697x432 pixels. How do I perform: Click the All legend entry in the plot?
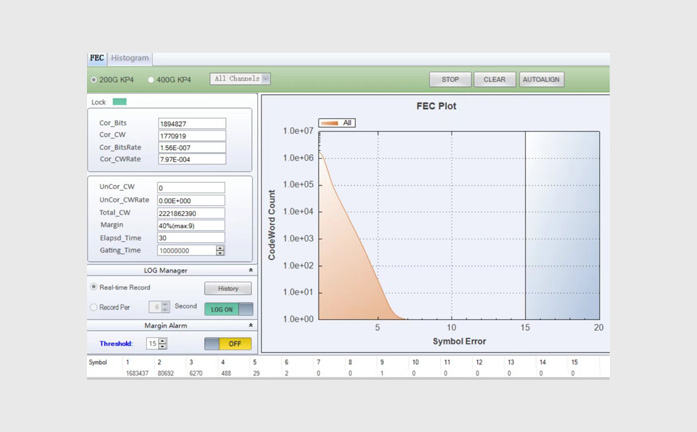click(x=337, y=123)
